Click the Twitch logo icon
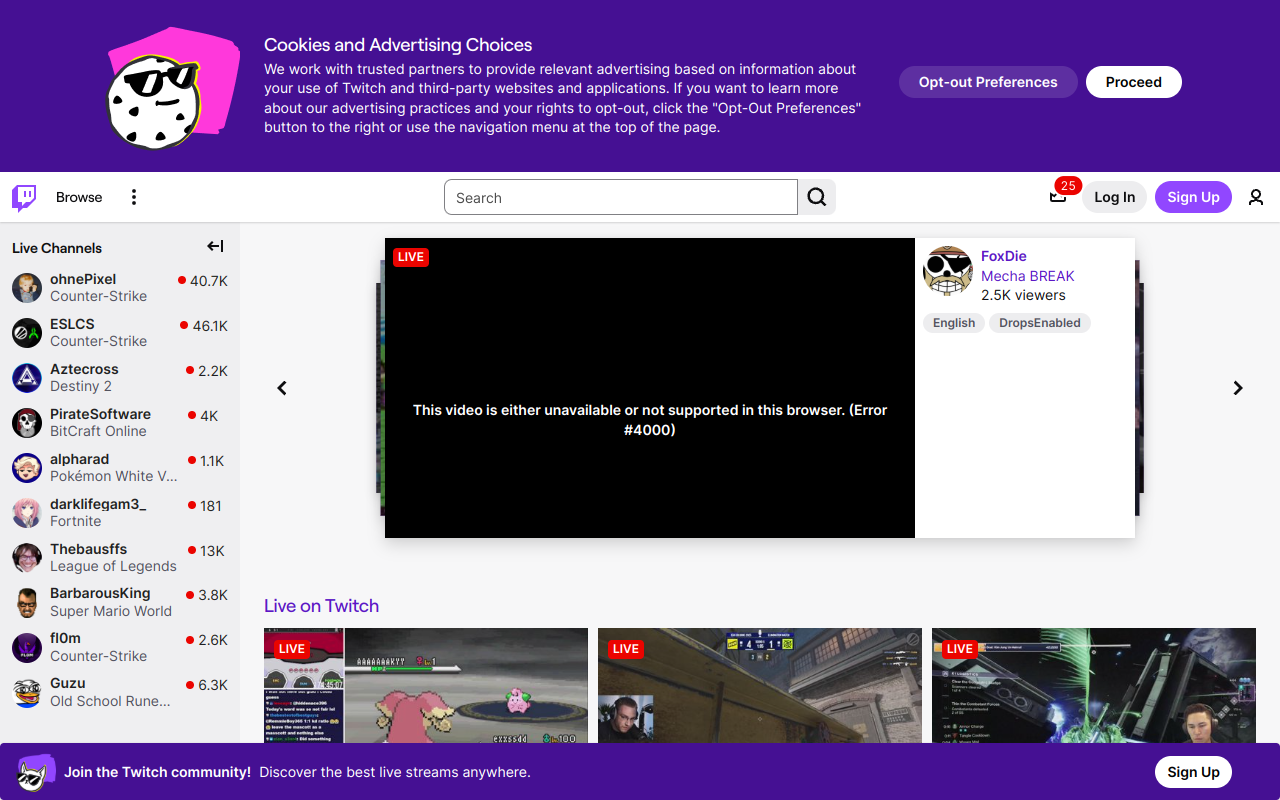This screenshot has height=800, width=1280. (22, 197)
